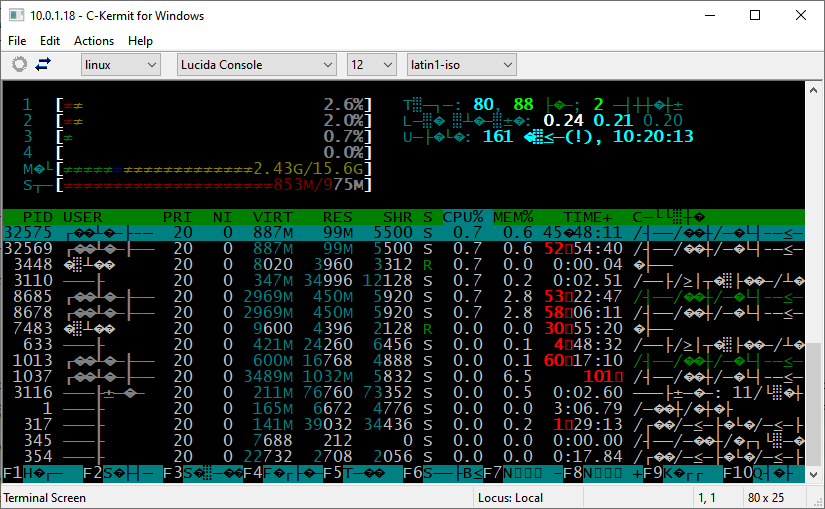Click the VIRT column header
This screenshot has height=509, width=825.
click(273, 217)
